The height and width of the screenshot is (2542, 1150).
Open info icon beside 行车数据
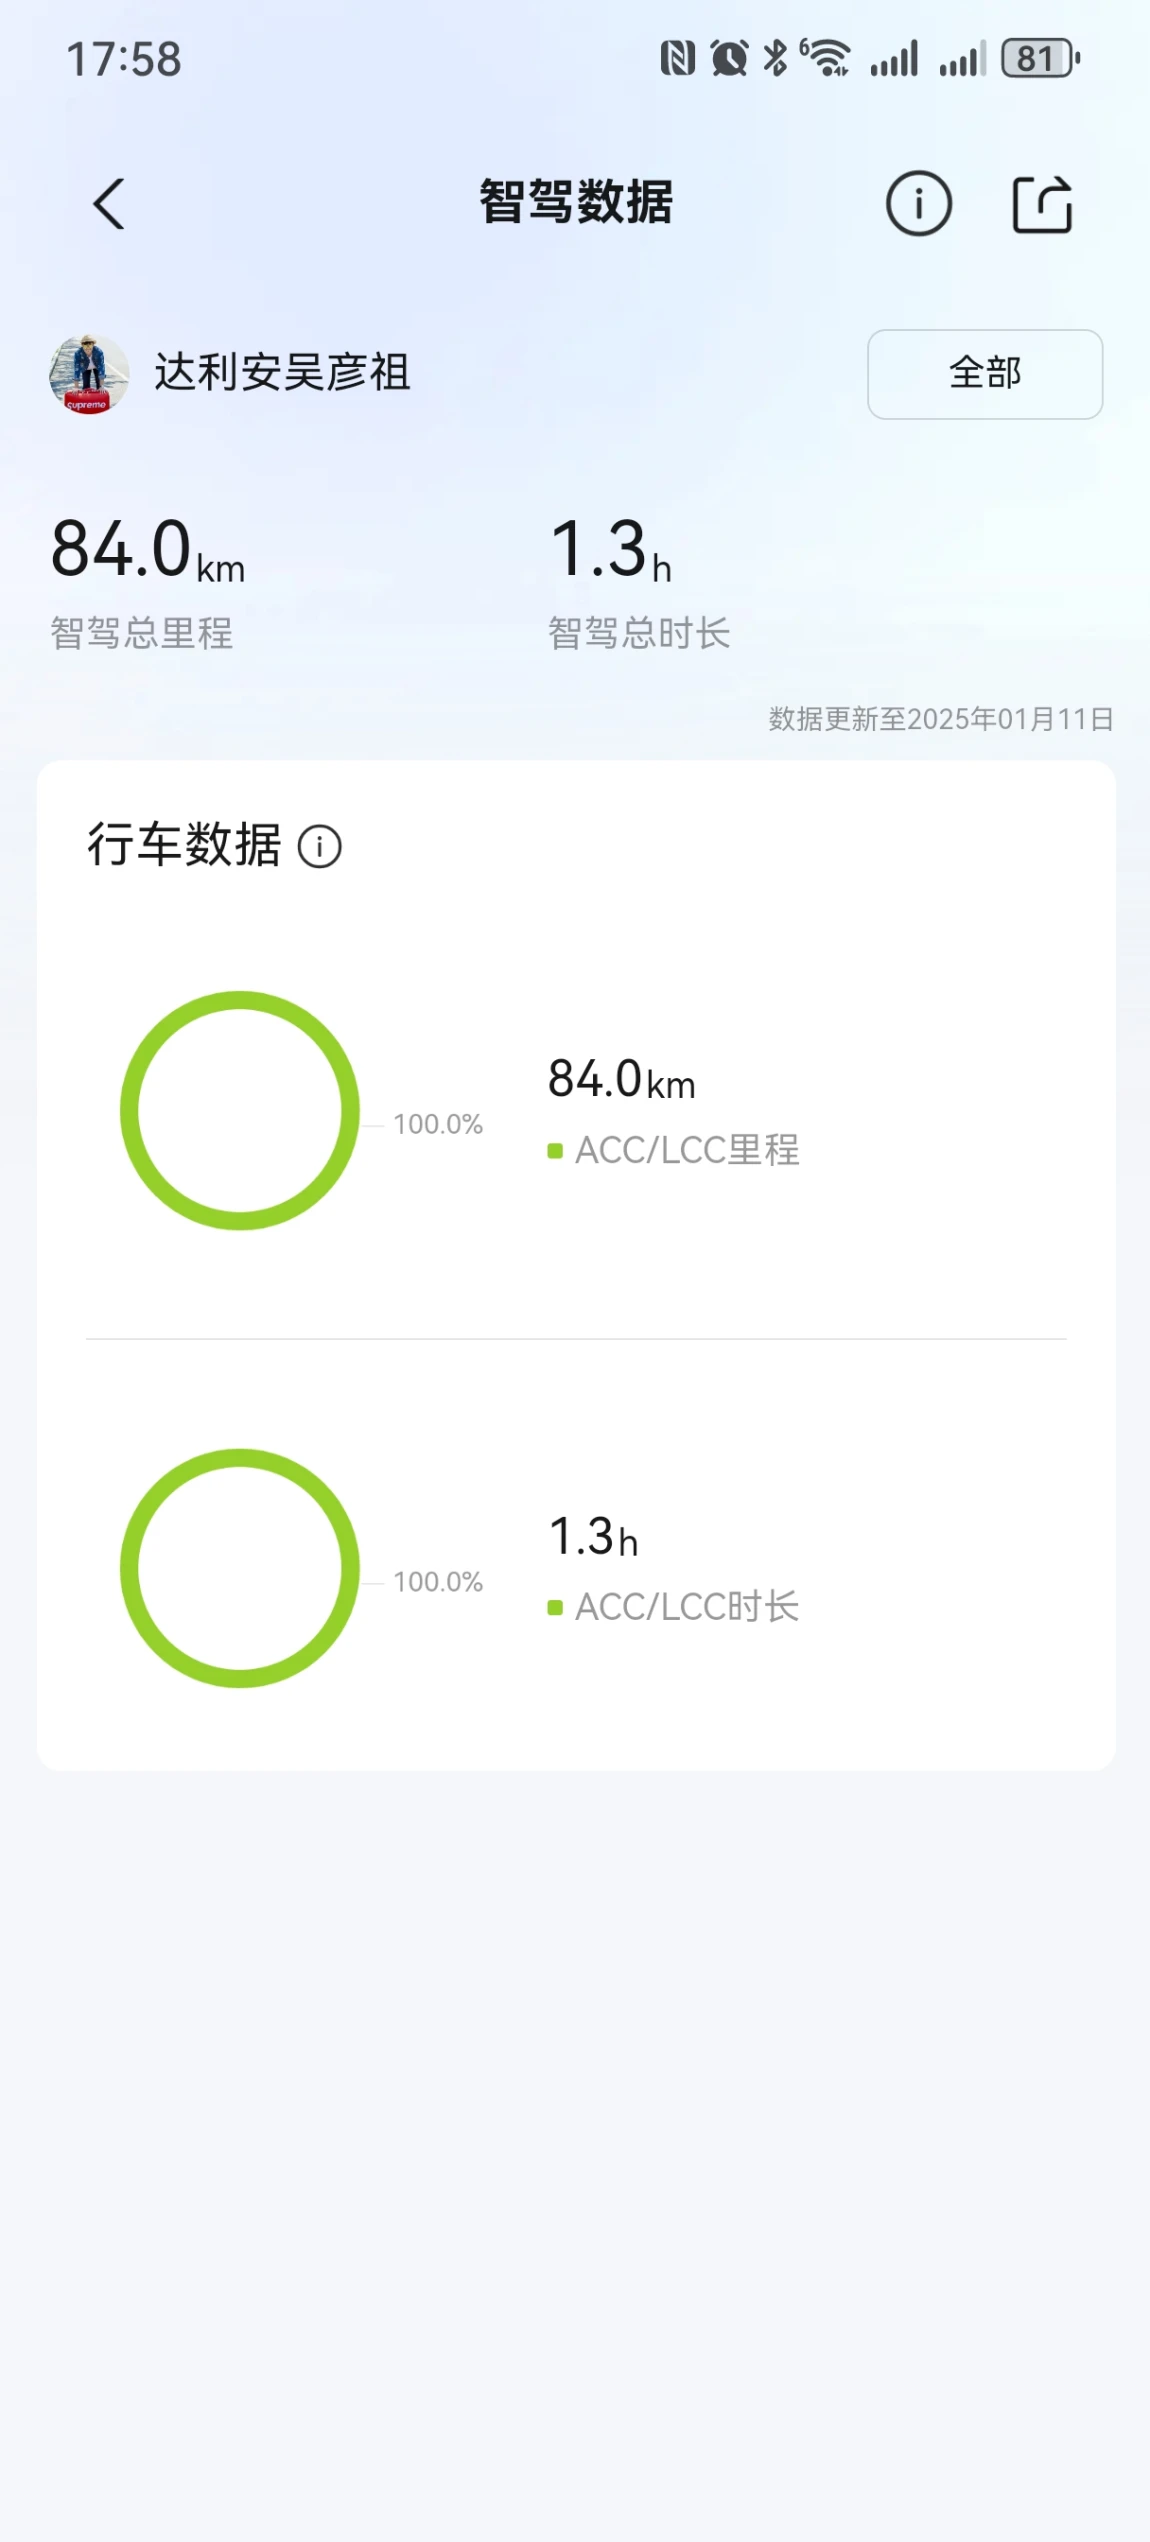pyautogui.click(x=320, y=847)
